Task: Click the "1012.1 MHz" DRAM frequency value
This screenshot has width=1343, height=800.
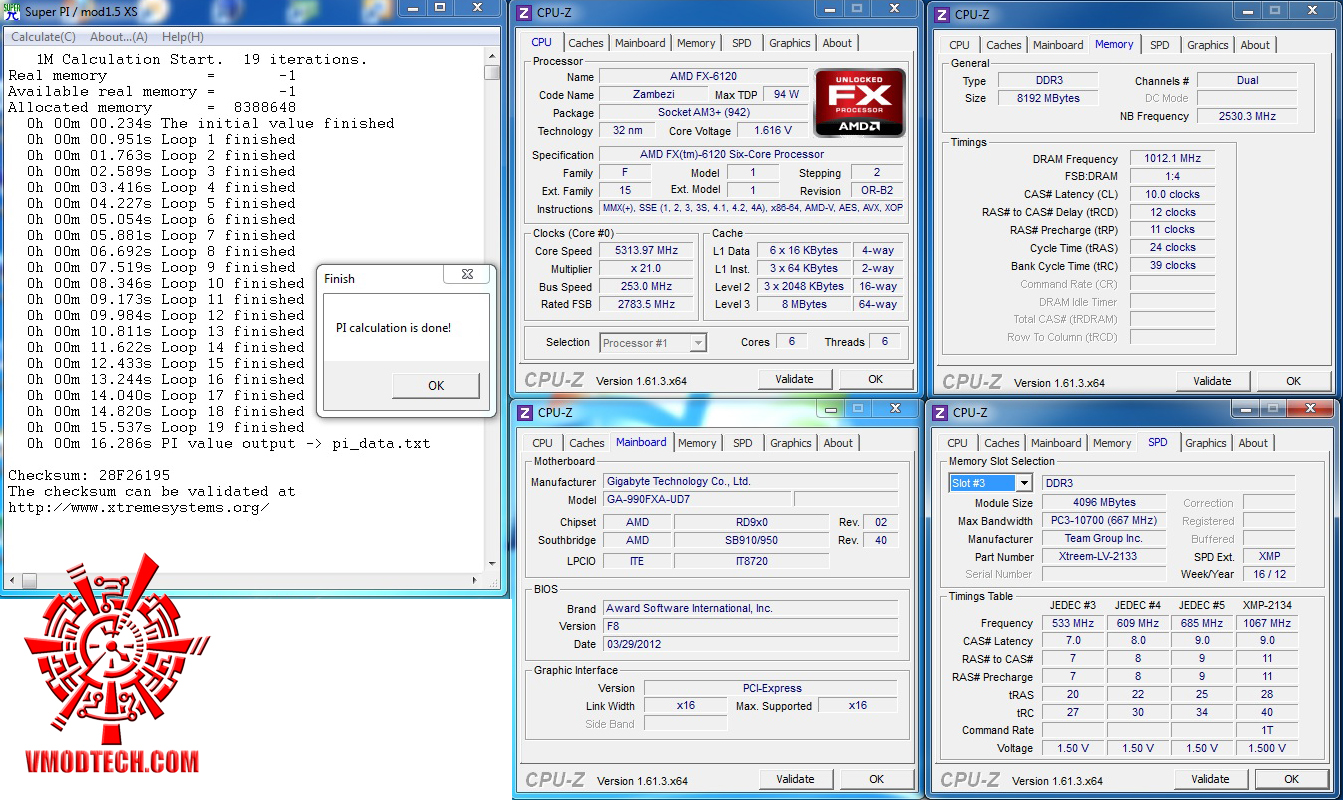Action: point(1172,159)
